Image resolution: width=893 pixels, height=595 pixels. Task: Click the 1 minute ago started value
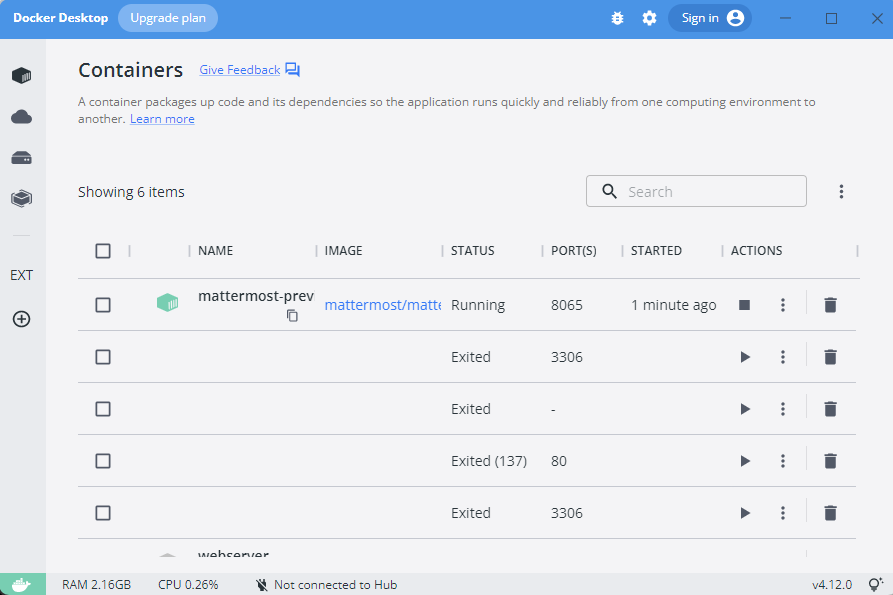pyautogui.click(x=674, y=305)
